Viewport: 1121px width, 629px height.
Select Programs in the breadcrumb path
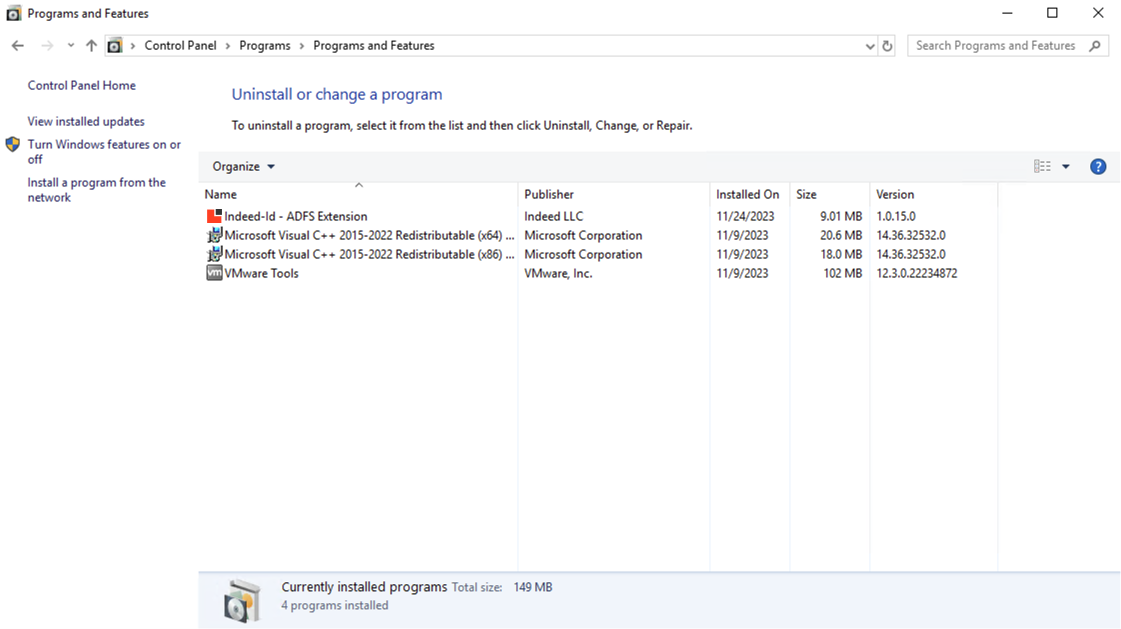265,46
